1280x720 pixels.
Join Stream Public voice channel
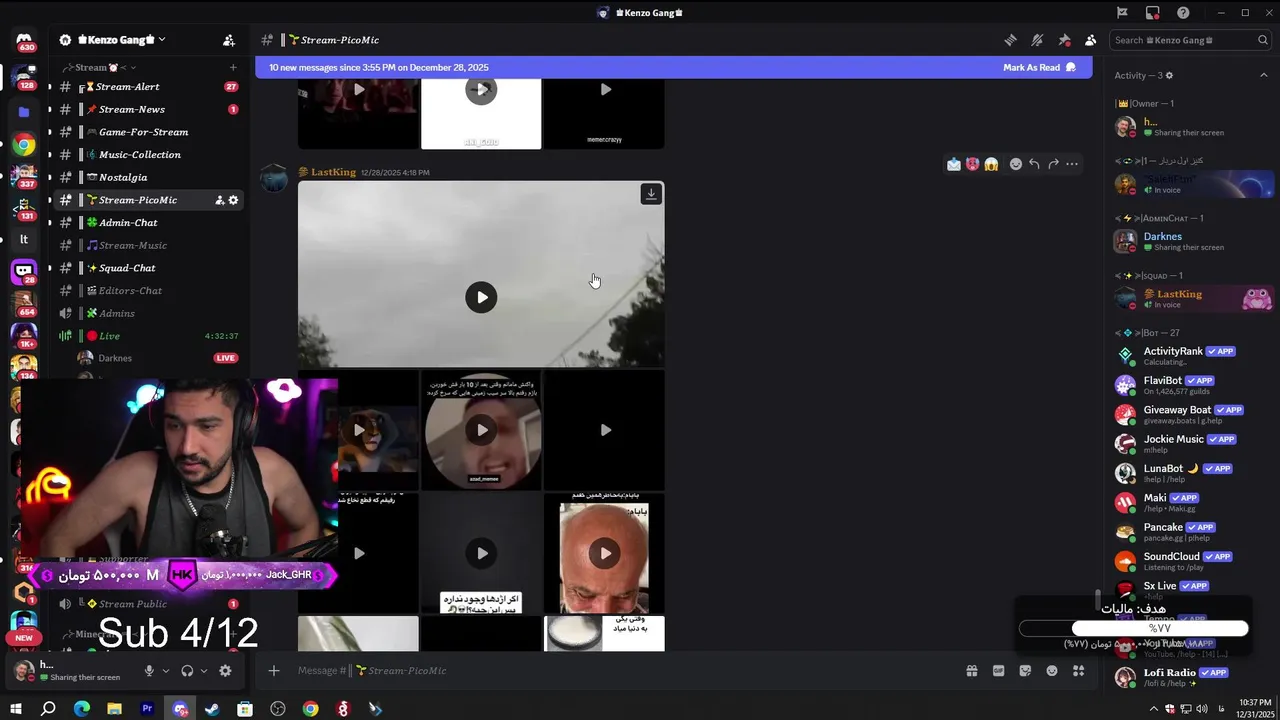point(148,604)
